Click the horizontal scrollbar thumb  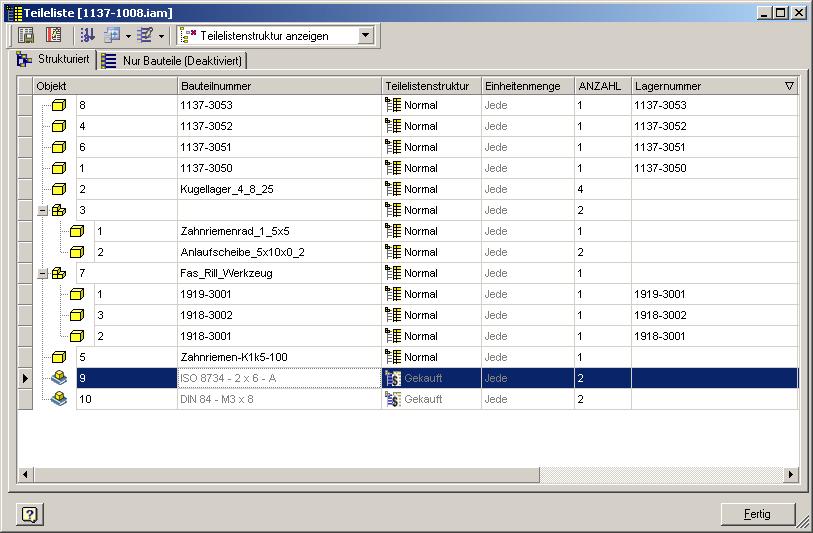click(287, 474)
